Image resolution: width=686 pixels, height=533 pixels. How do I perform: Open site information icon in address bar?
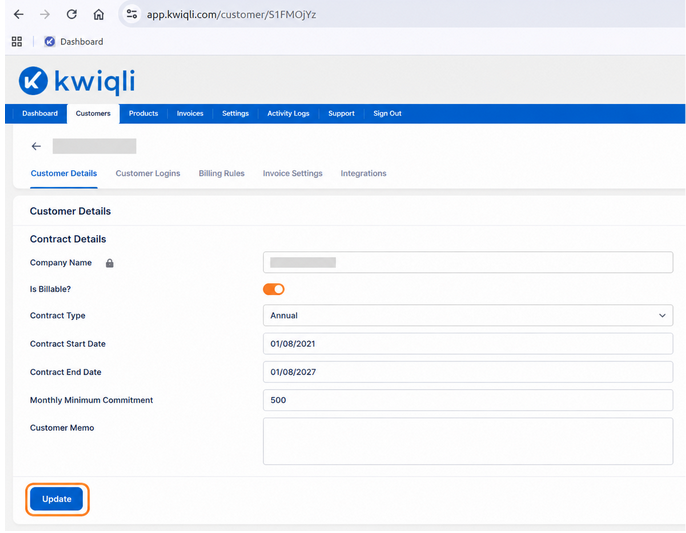point(132,14)
